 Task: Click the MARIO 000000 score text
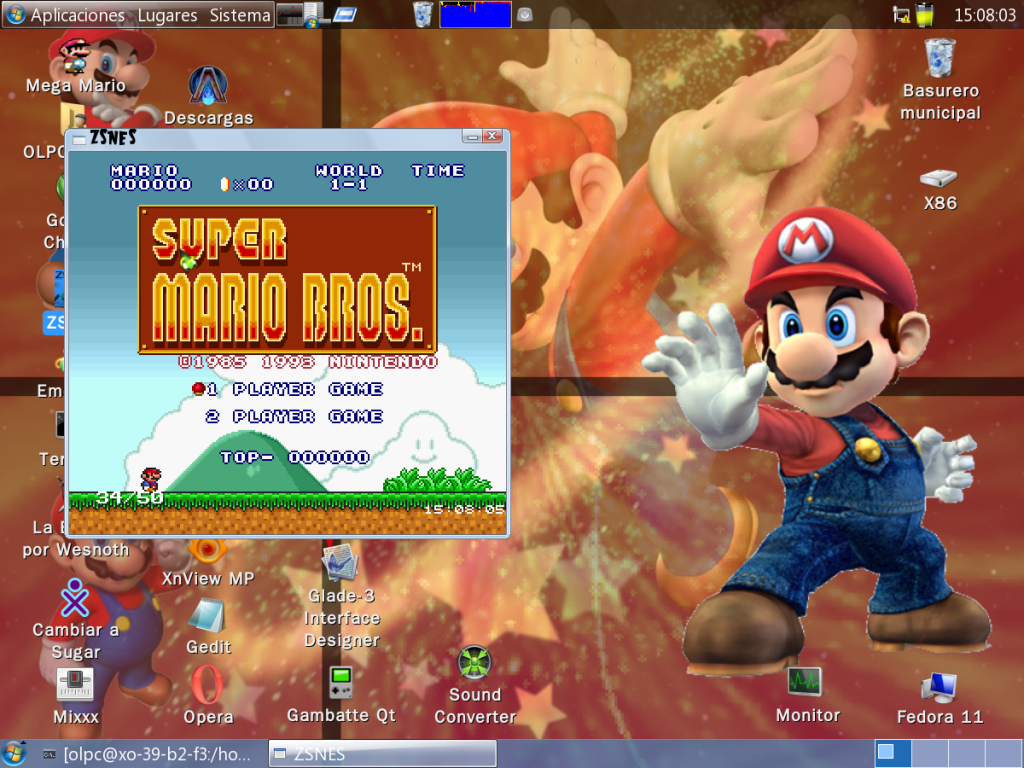(x=151, y=177)
